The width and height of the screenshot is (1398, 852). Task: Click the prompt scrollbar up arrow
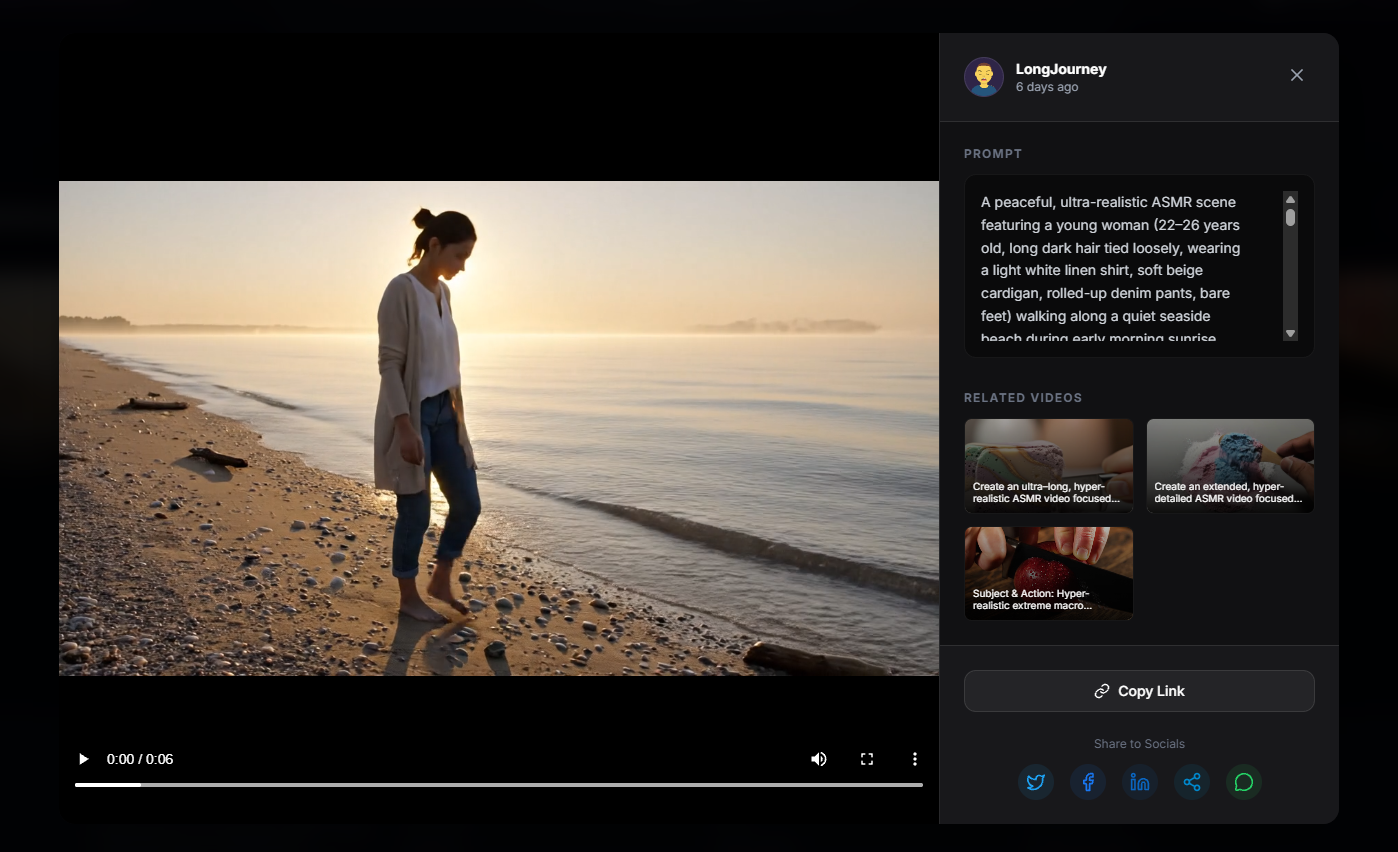click(x=1290, y=198)
